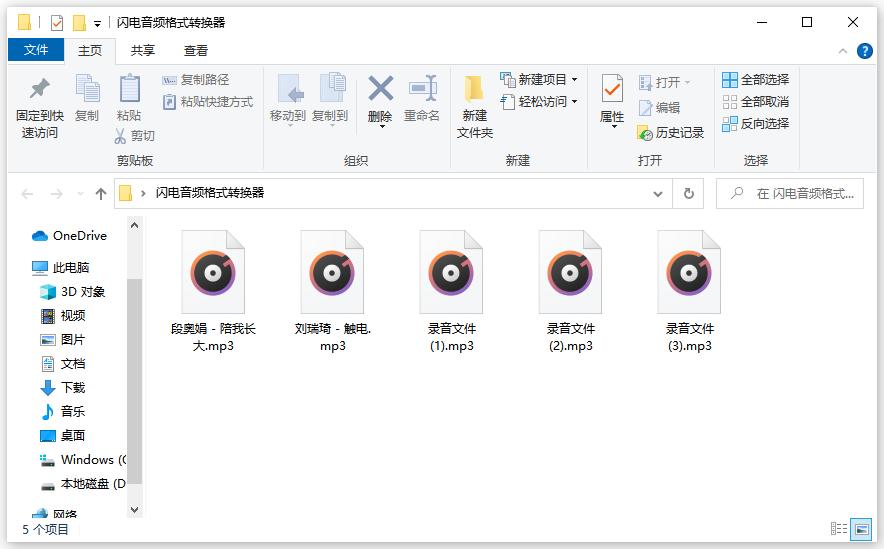The height and width of the screenshot is (549, 884).
Task: Open Downloads (下载) in sidebar
Action: (x=63, y=388)
